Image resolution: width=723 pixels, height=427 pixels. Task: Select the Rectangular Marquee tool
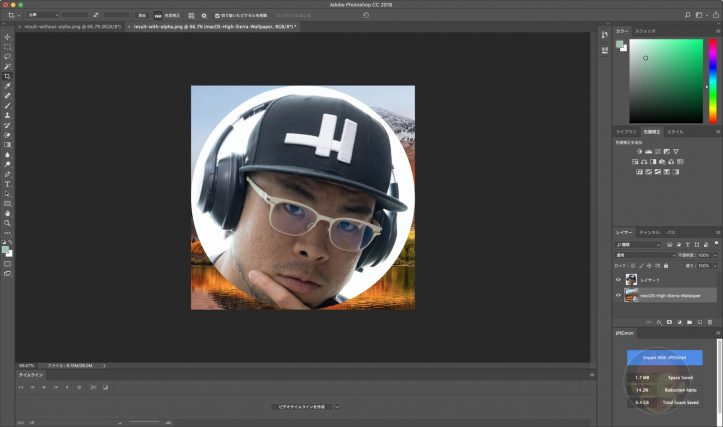[x=8, y=47]
